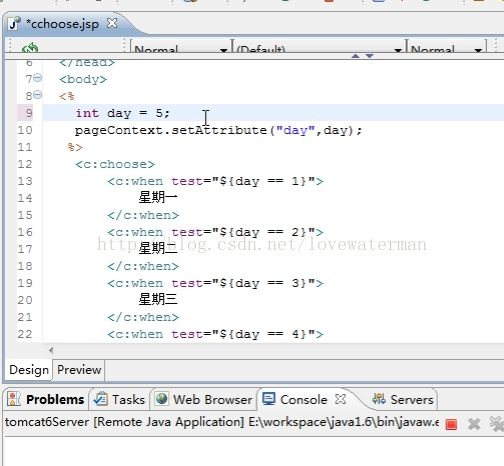Open the Tasks tab

[120, 399]
